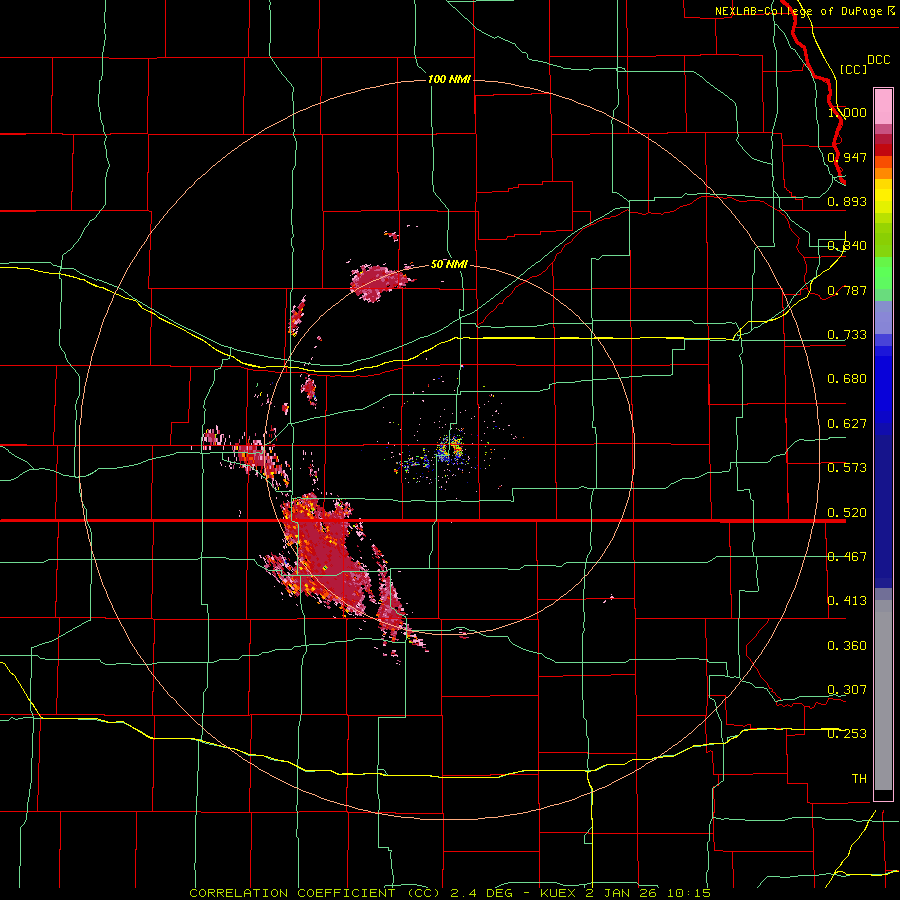Image resolution: width=900 pixels, height=900 pixels.
Task: Click the CORRELATION COEFFICIENT (CC) caption text
Action: [315, 893]
